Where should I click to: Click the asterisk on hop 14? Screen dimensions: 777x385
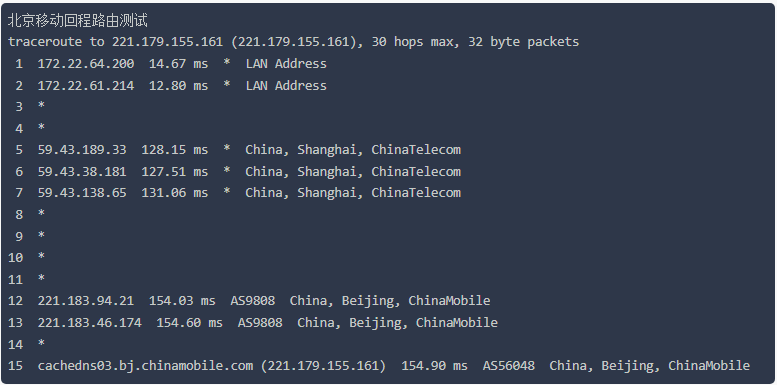41,343
